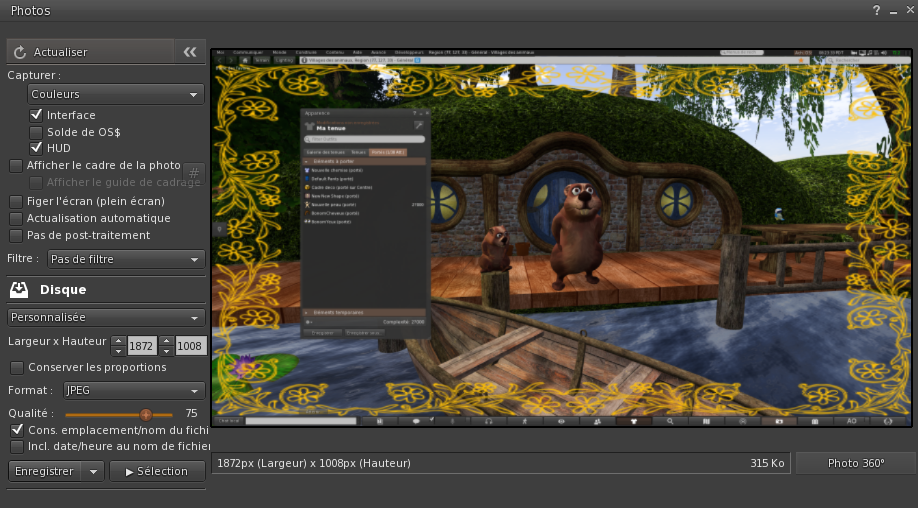Enable the Solde de OS$ checkbox
The width and height of the screenshot is (918, 508).
[x=36, y=132]
